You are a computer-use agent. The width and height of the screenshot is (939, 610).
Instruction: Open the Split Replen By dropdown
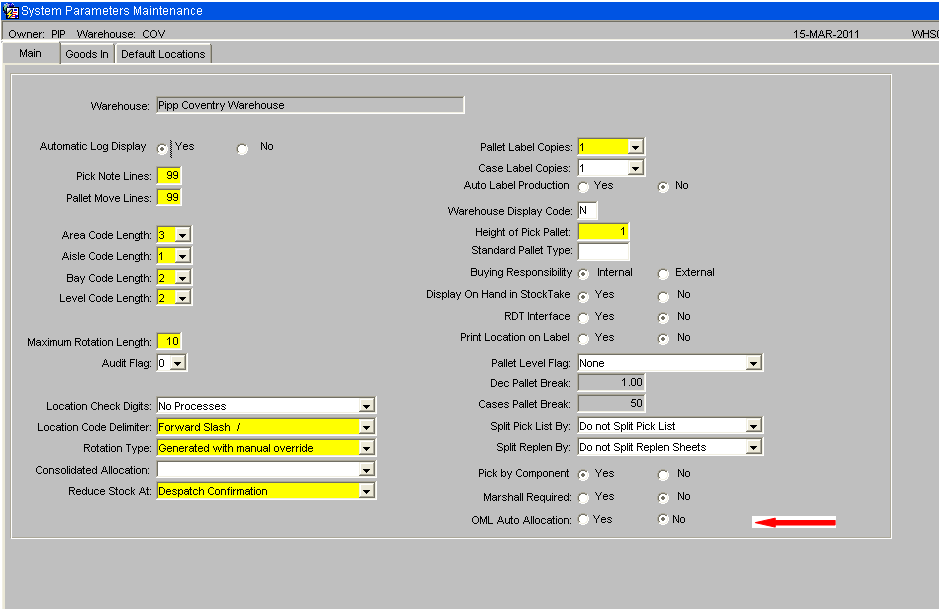pos(753,447)
